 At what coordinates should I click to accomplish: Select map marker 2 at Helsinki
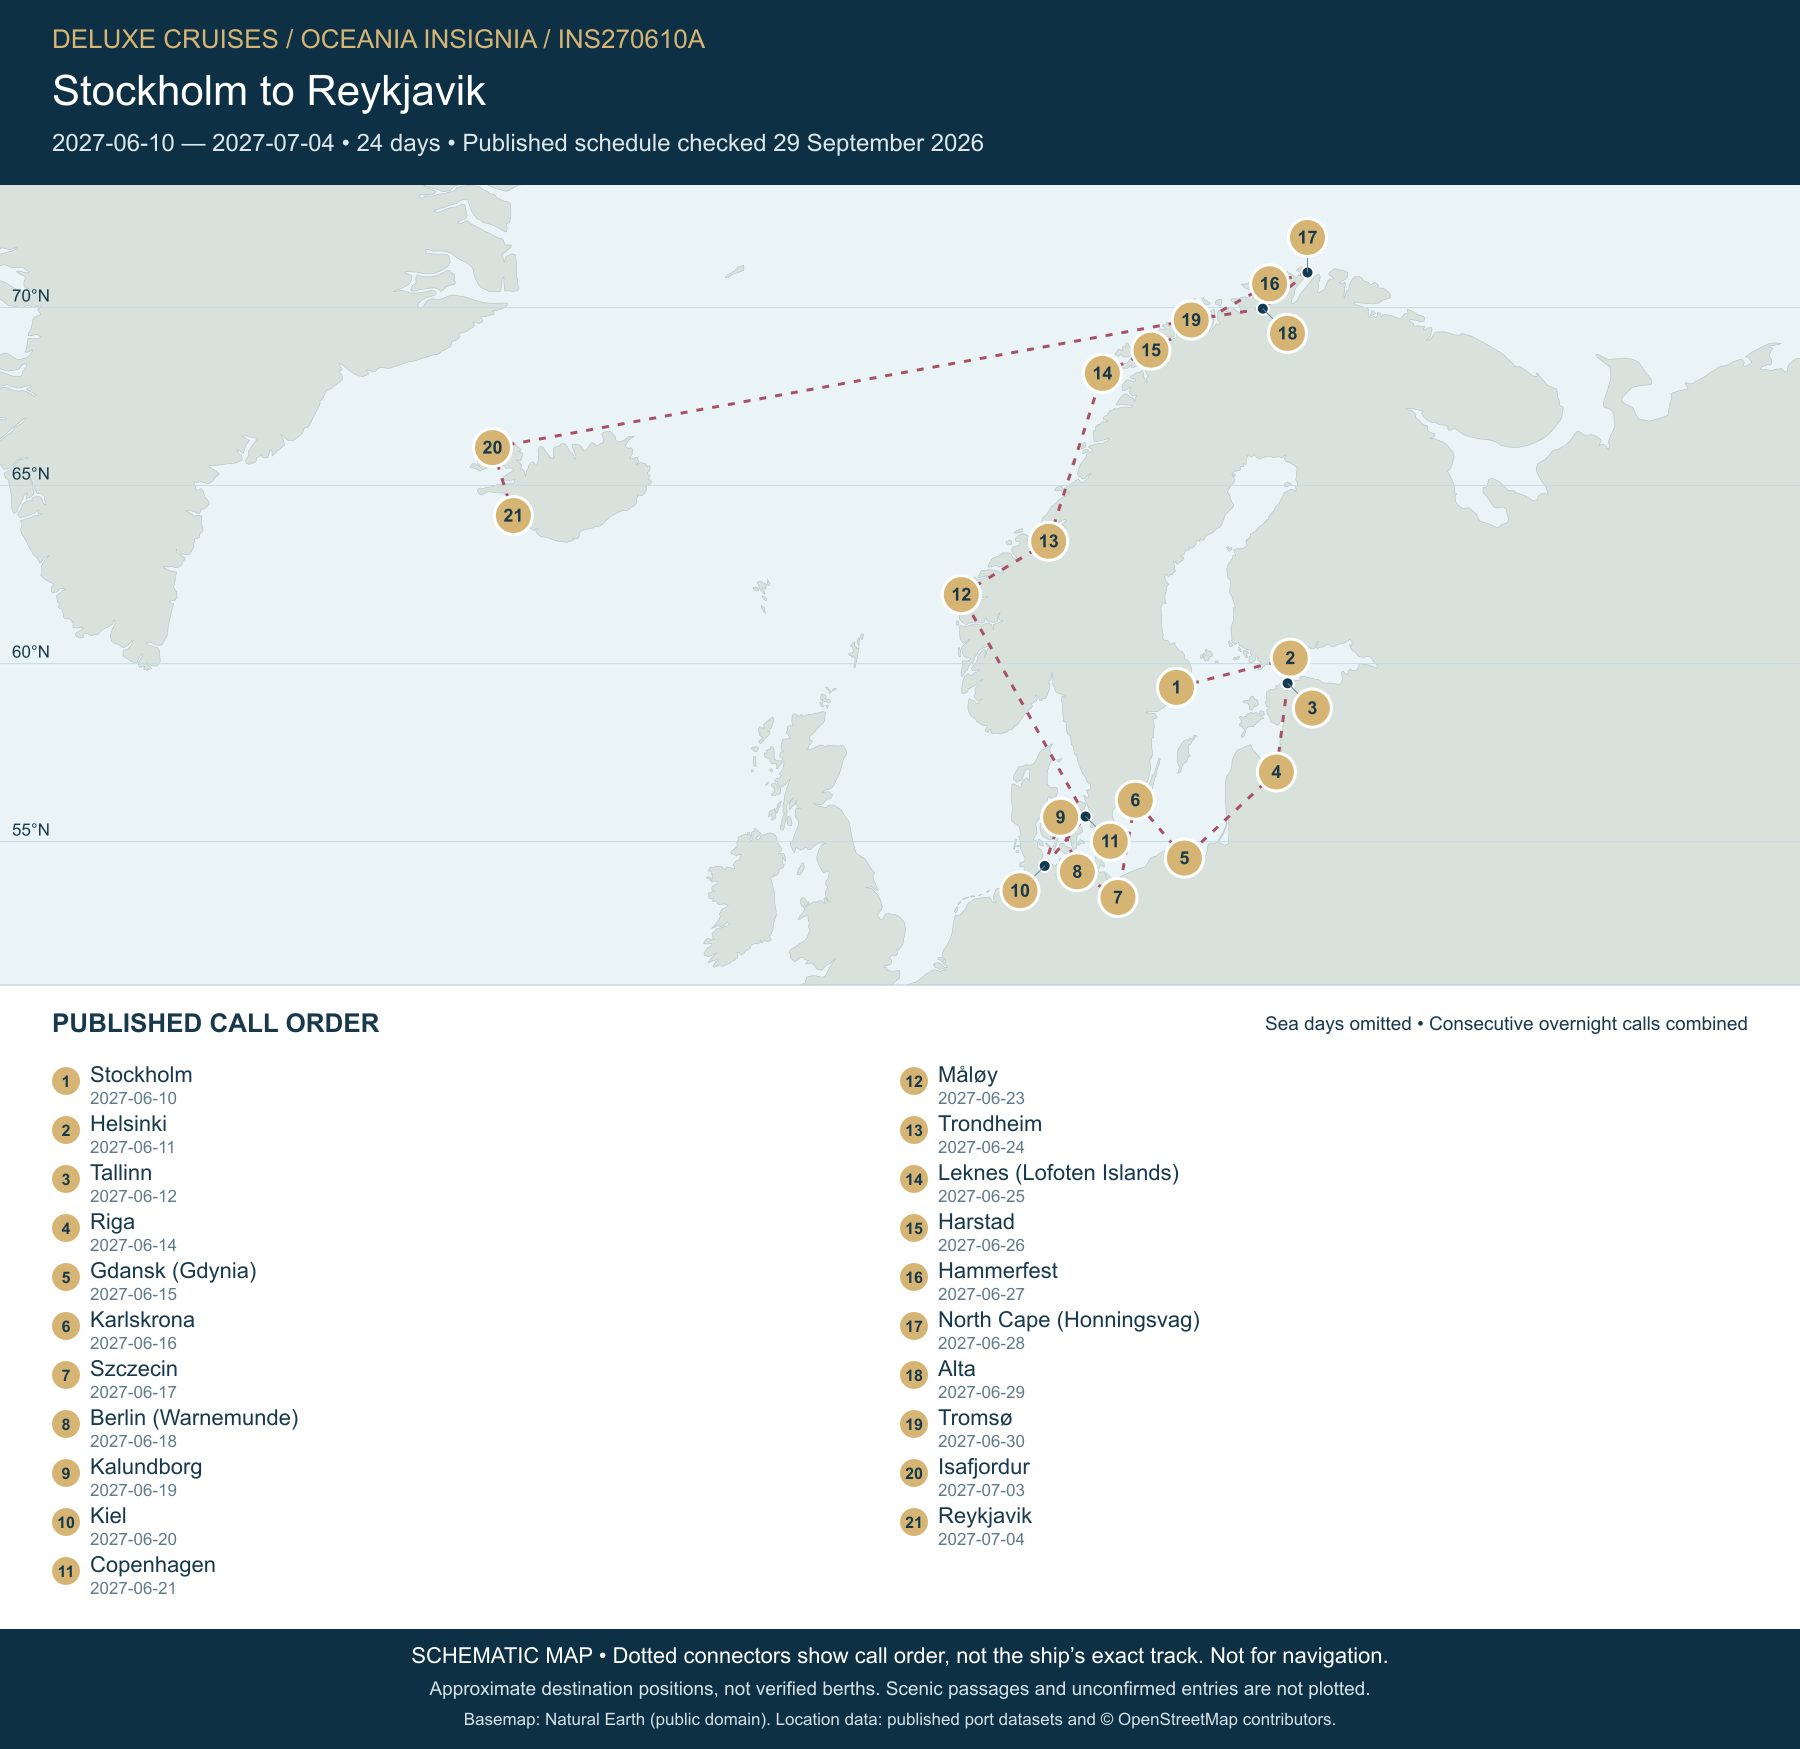pyautogui.click(x=1290, y=658)
